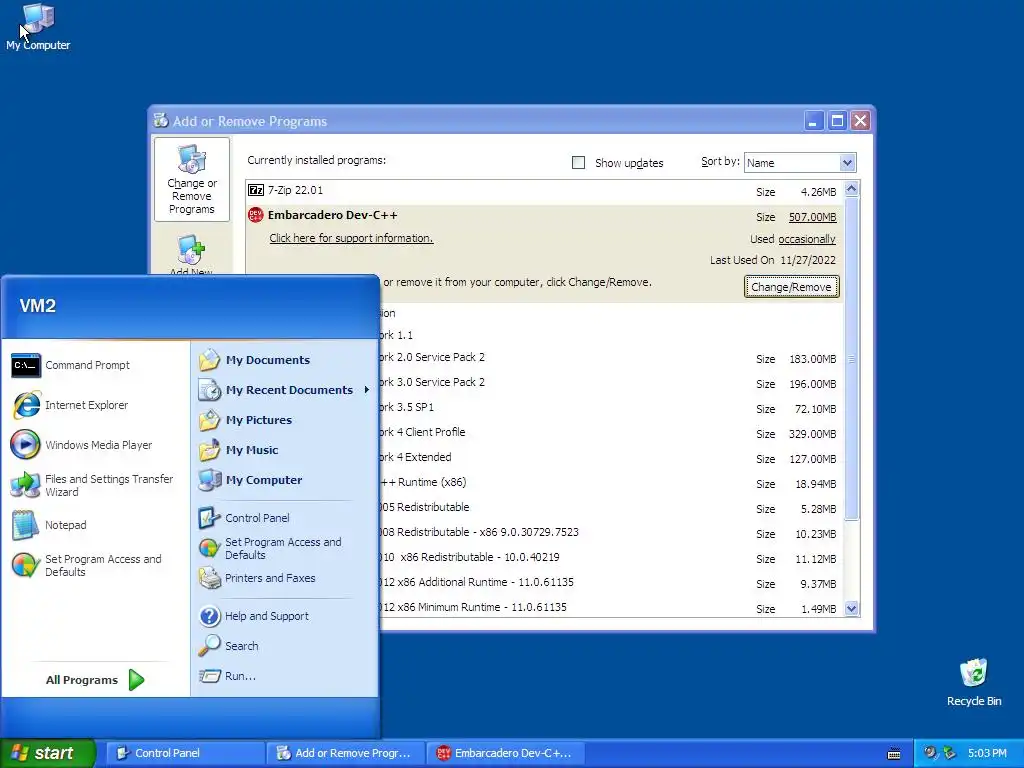The image size is (1024, 768).
Task: Click the 507.00MB size link
Action: (x=812, y=217)
